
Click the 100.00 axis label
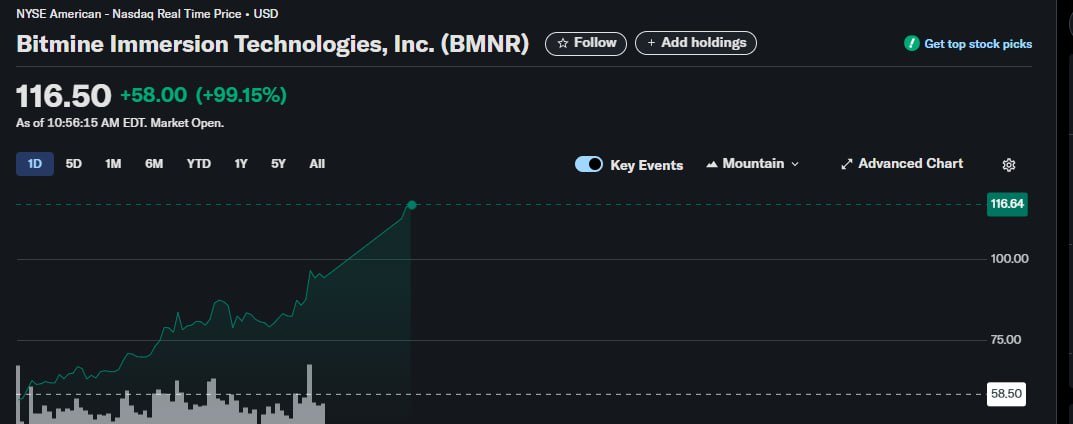(x=1009, y=259)
